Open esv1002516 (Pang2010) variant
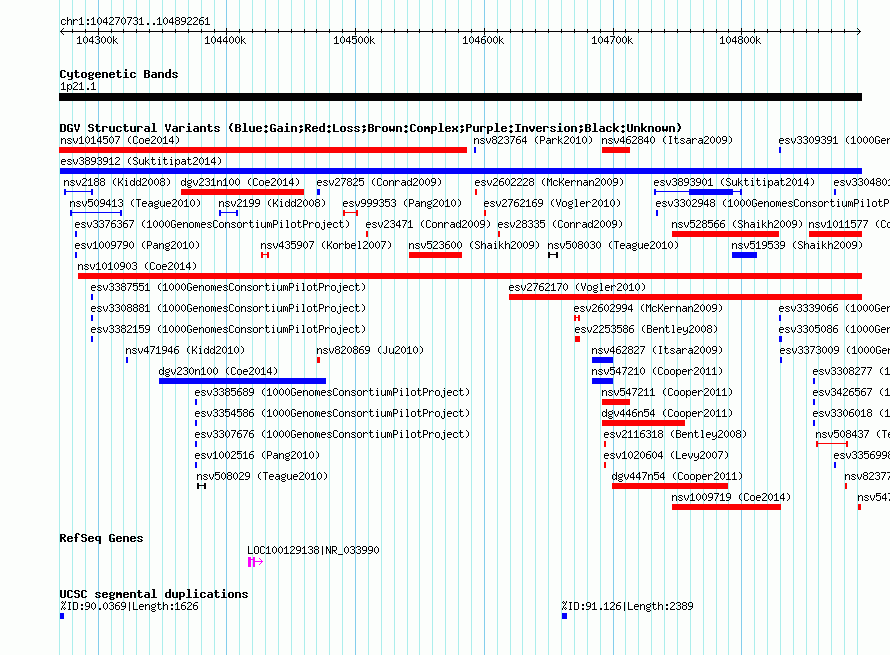The height and width of the screenshot is (655, 890). [257, 455]
